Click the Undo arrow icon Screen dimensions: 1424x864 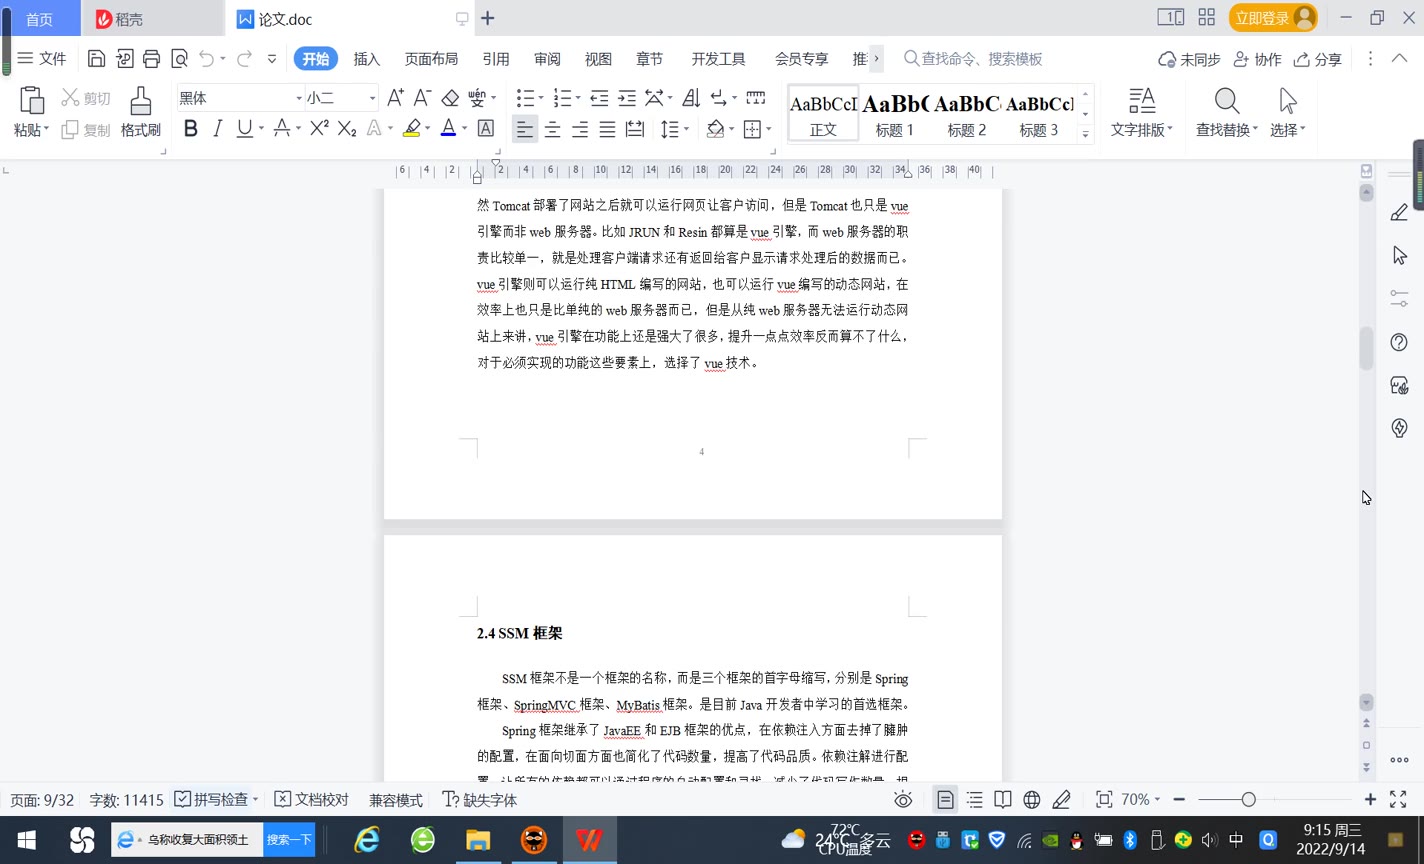[x=207, y=59]
